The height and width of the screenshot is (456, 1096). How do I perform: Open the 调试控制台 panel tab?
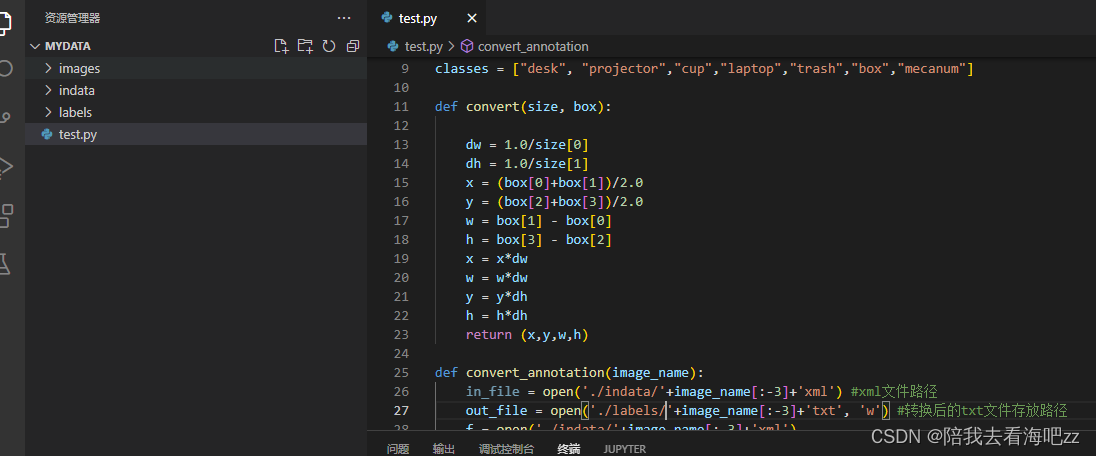click(x=507, y=449)
